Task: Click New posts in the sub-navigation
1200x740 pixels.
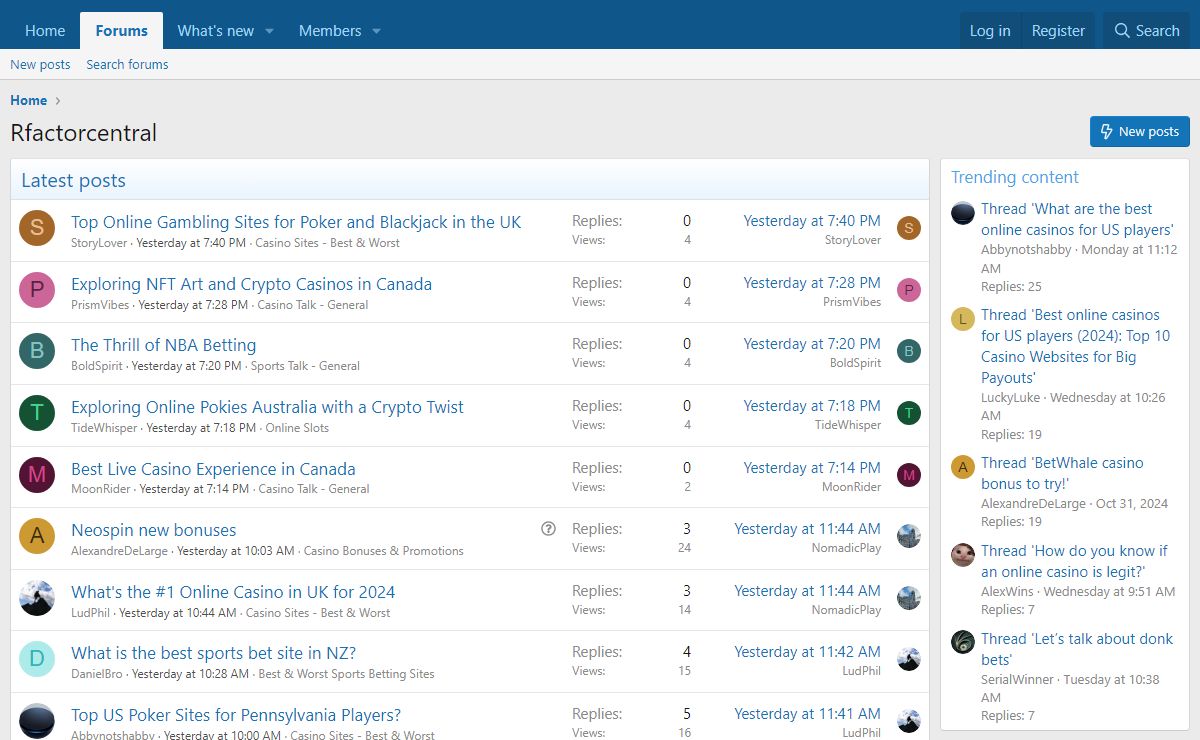Action: point(40,64)
